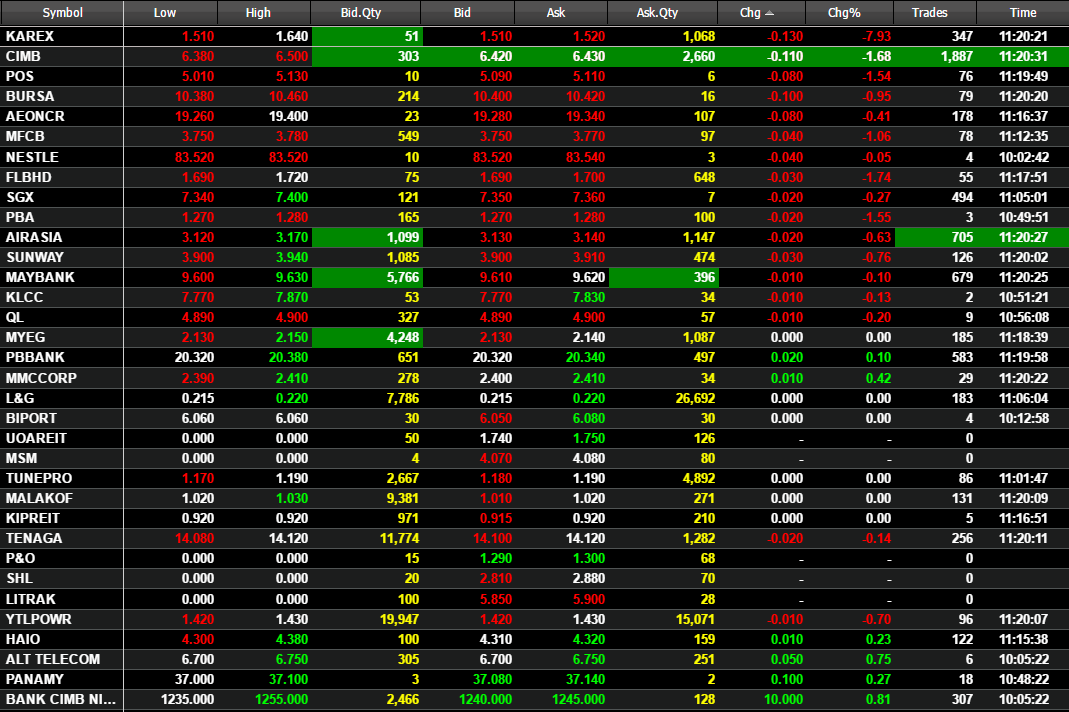
Task: Select the QL symbol
Action: point(15,317)
